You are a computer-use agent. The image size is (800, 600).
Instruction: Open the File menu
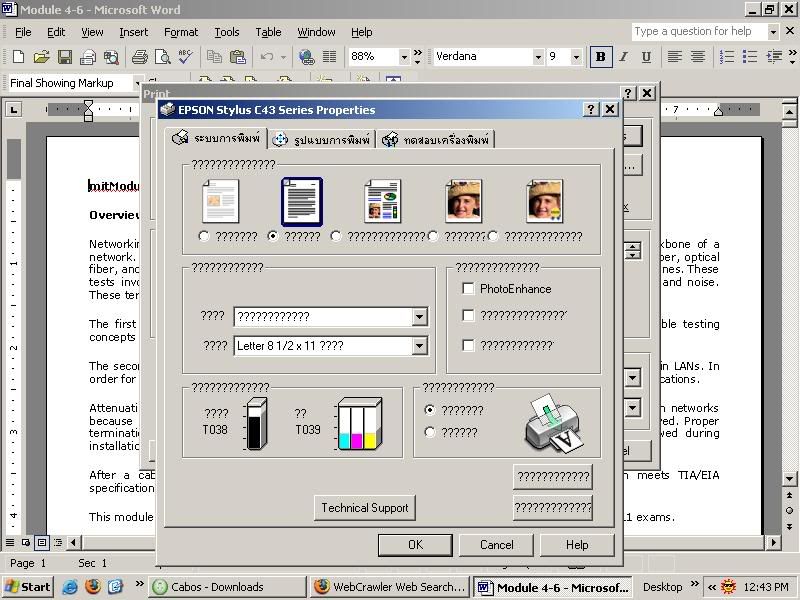coord(23,32)
